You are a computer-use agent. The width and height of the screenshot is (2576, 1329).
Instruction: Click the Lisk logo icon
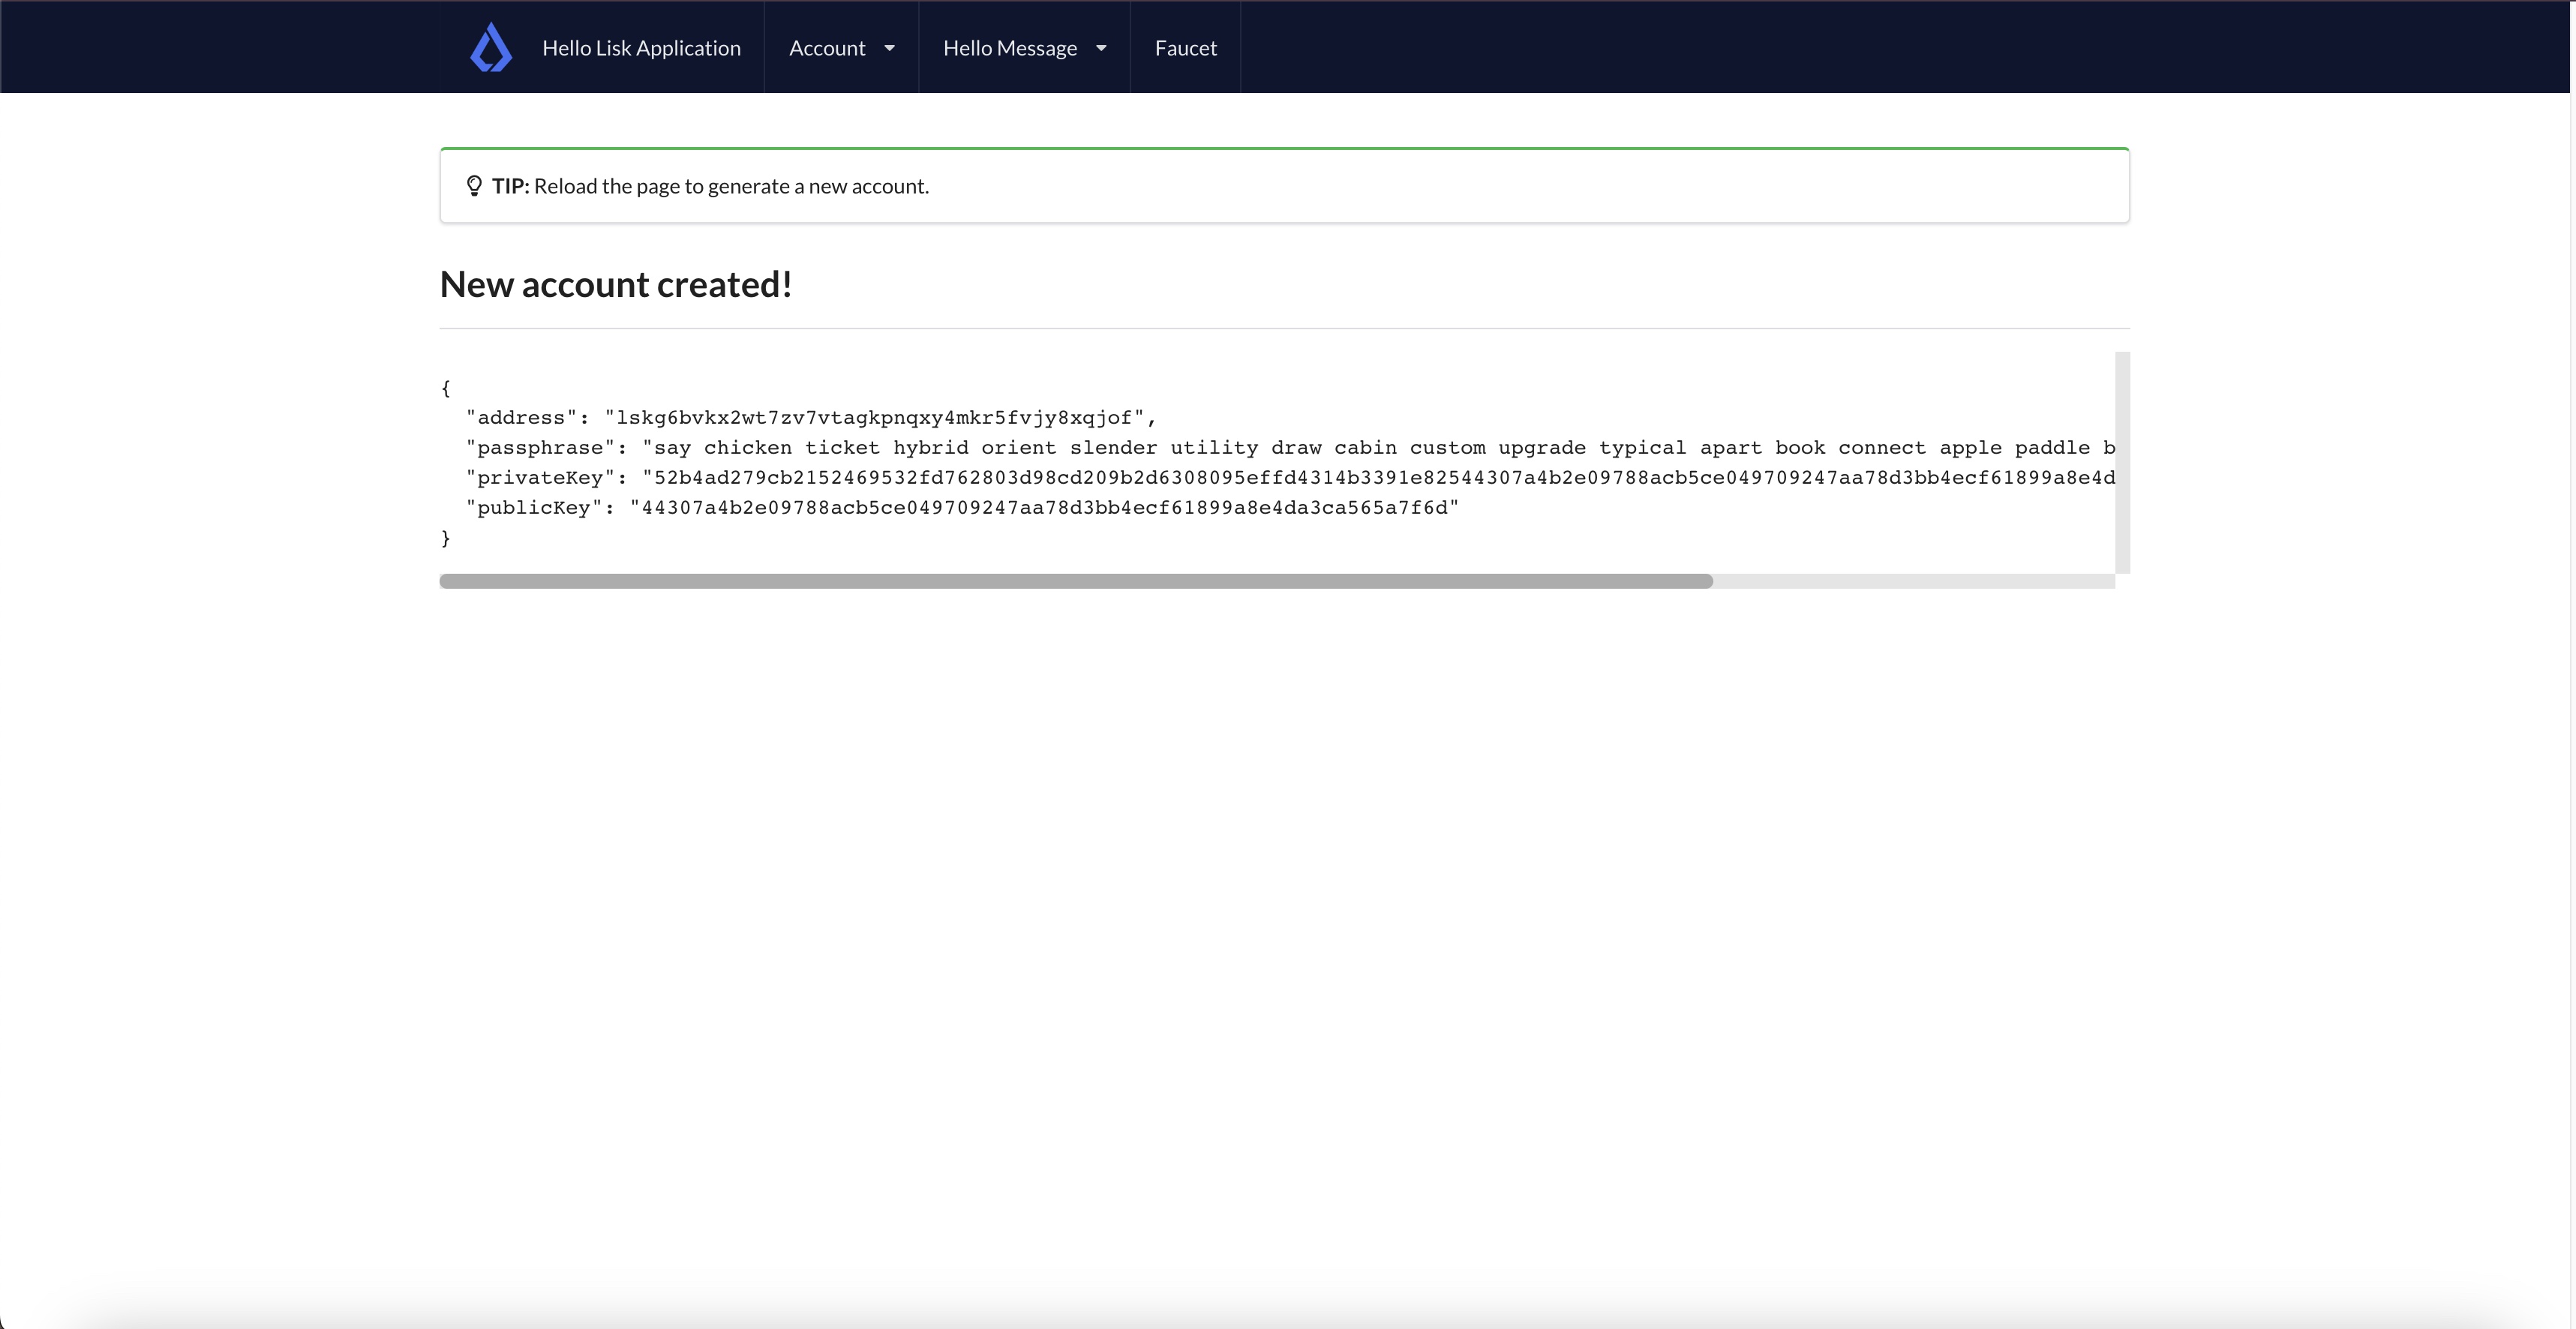pos(491,48)
